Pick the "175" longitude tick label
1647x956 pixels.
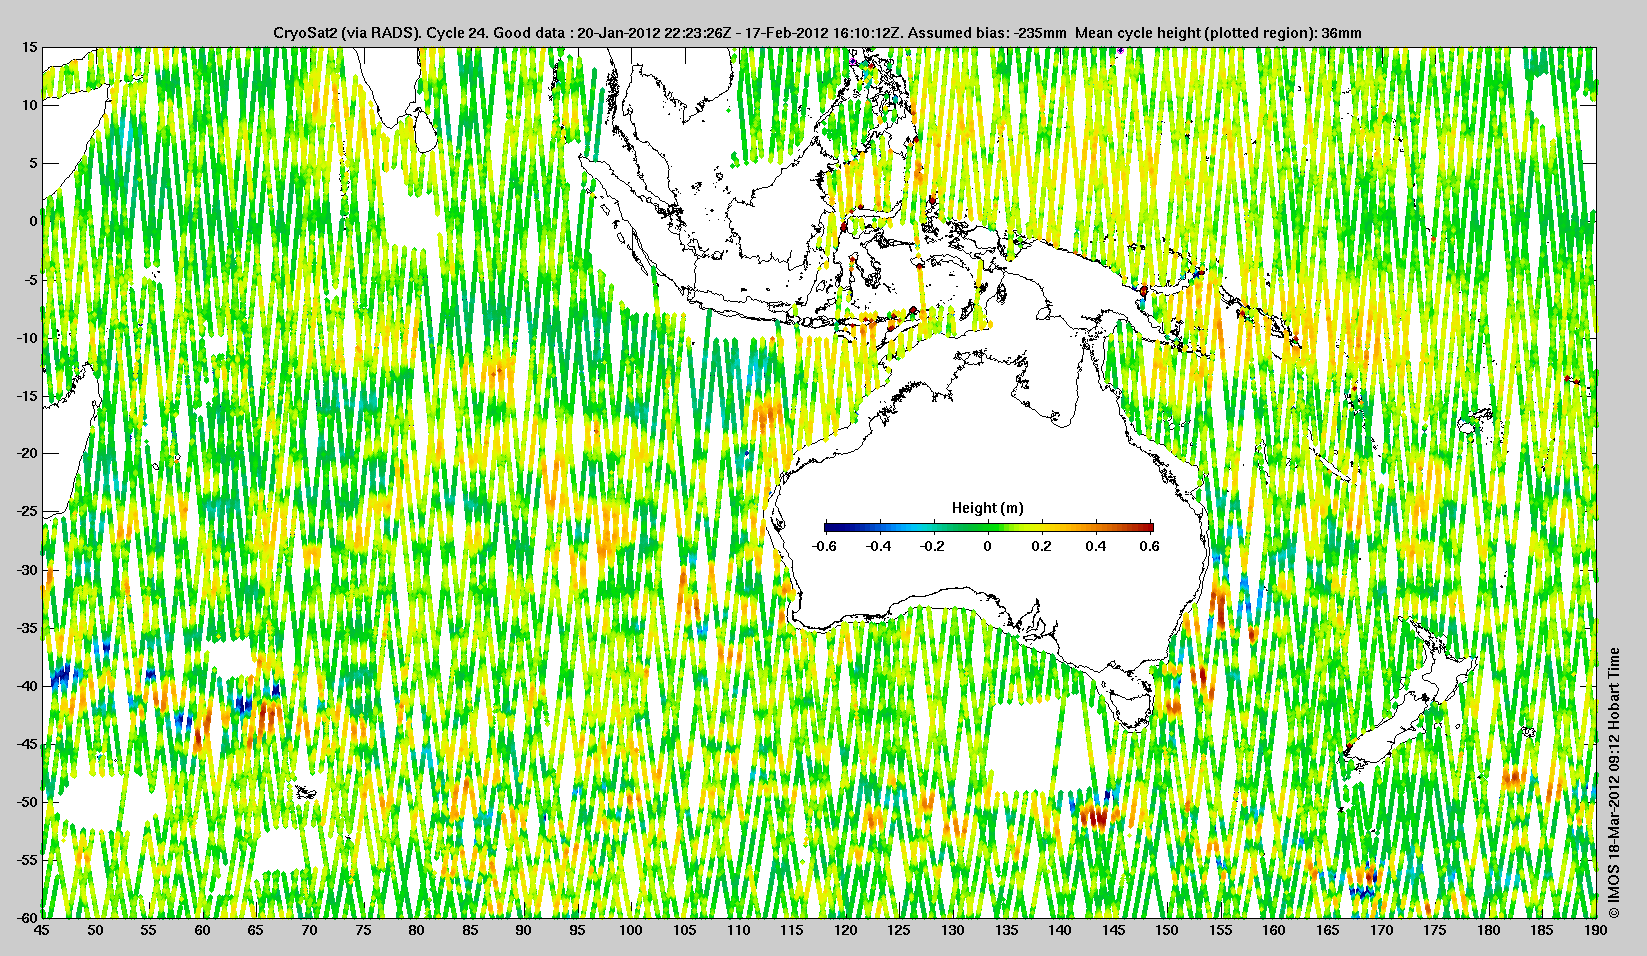pyautogui.click(x=1435, y=930)
